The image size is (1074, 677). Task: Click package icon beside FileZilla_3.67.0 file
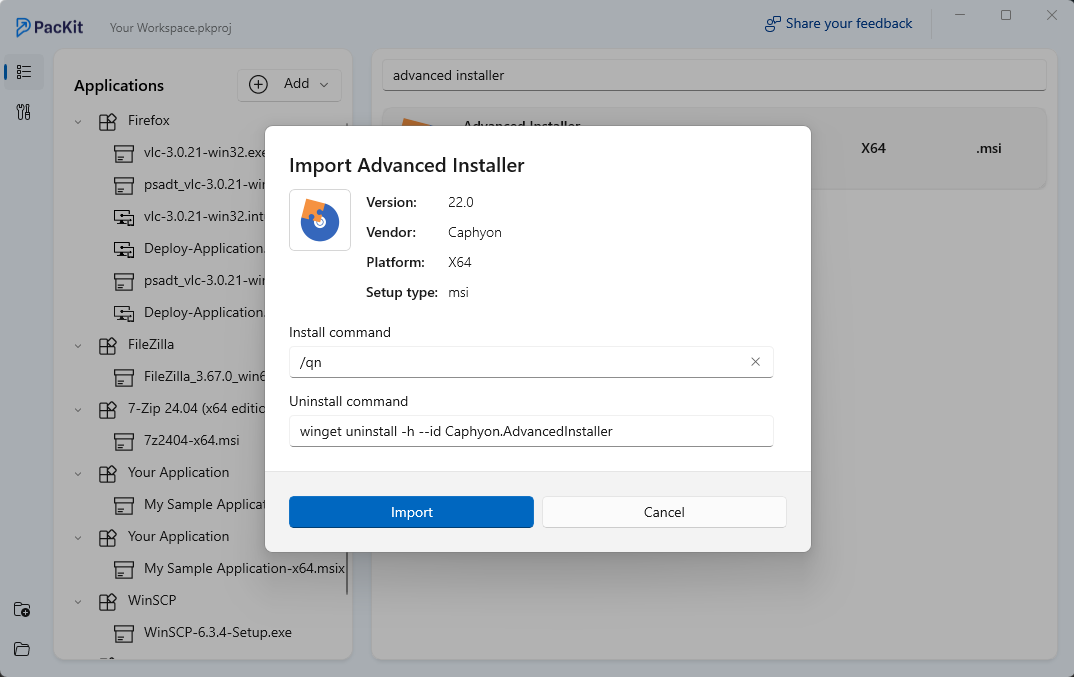[124, 377]
